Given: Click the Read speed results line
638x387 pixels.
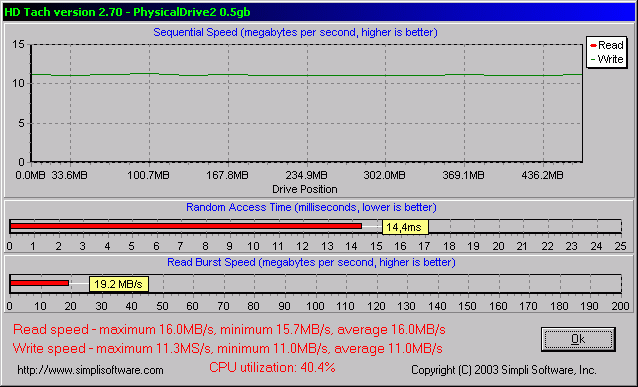Looking at the screenshot, I should [x=229, y=329].
